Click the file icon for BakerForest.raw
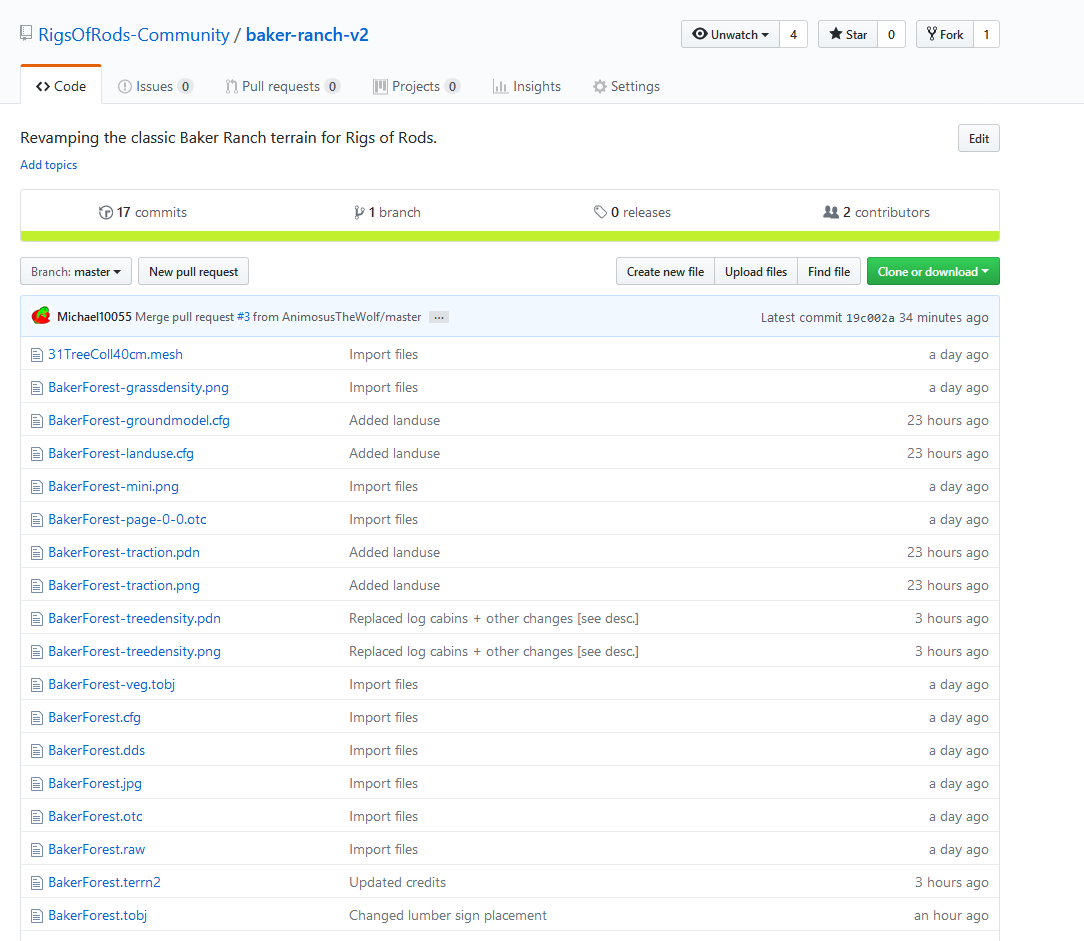1084x941 pixels. coord(37,850)
